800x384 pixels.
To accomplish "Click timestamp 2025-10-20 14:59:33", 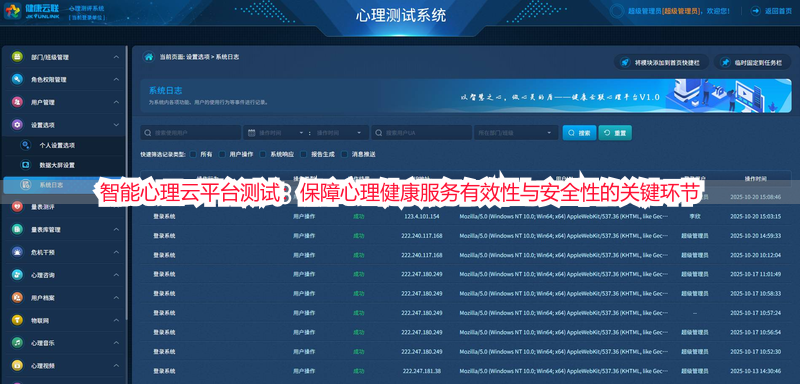I will point(755,236).
